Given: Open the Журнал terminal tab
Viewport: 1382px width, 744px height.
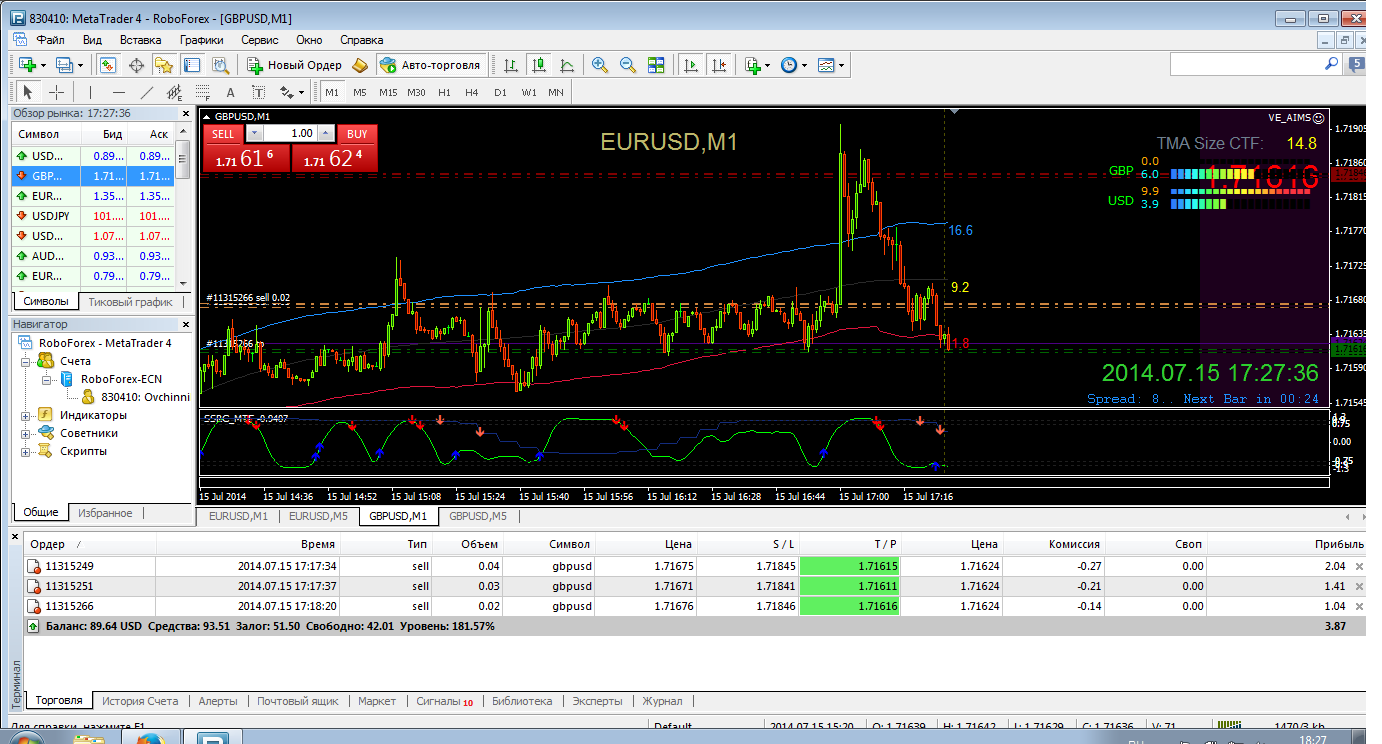Looking at the screenshot, I should [662, 701].
